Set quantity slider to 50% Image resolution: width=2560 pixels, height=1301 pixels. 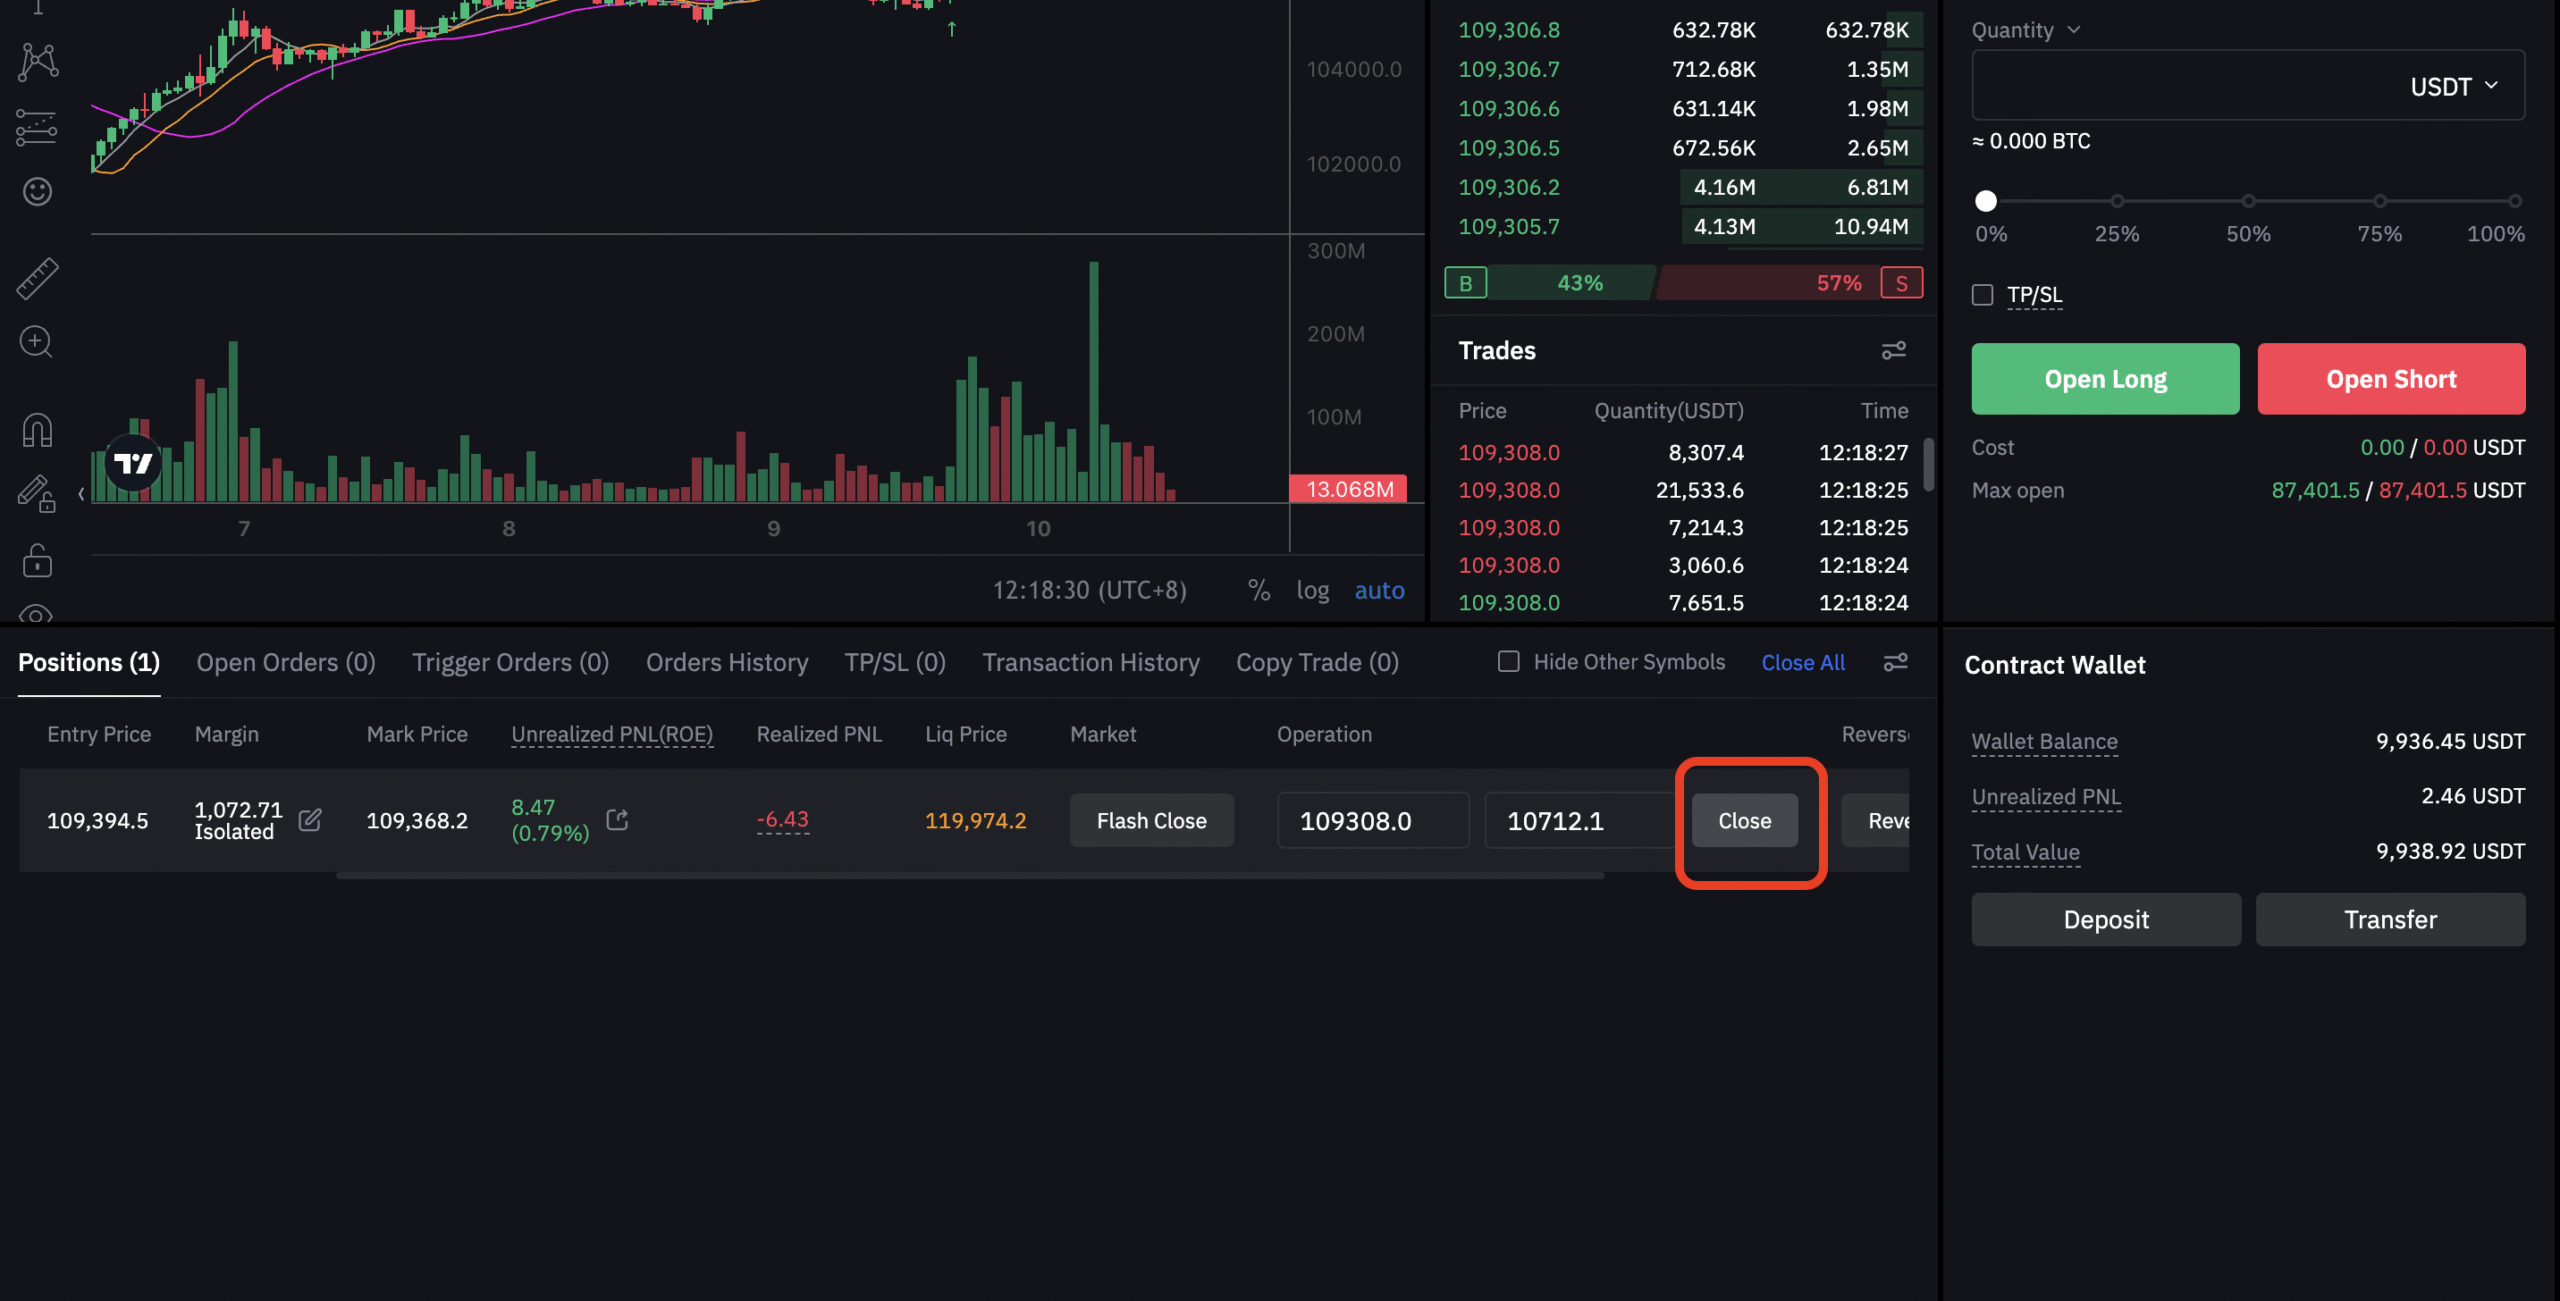click(x=2248, y=201)
